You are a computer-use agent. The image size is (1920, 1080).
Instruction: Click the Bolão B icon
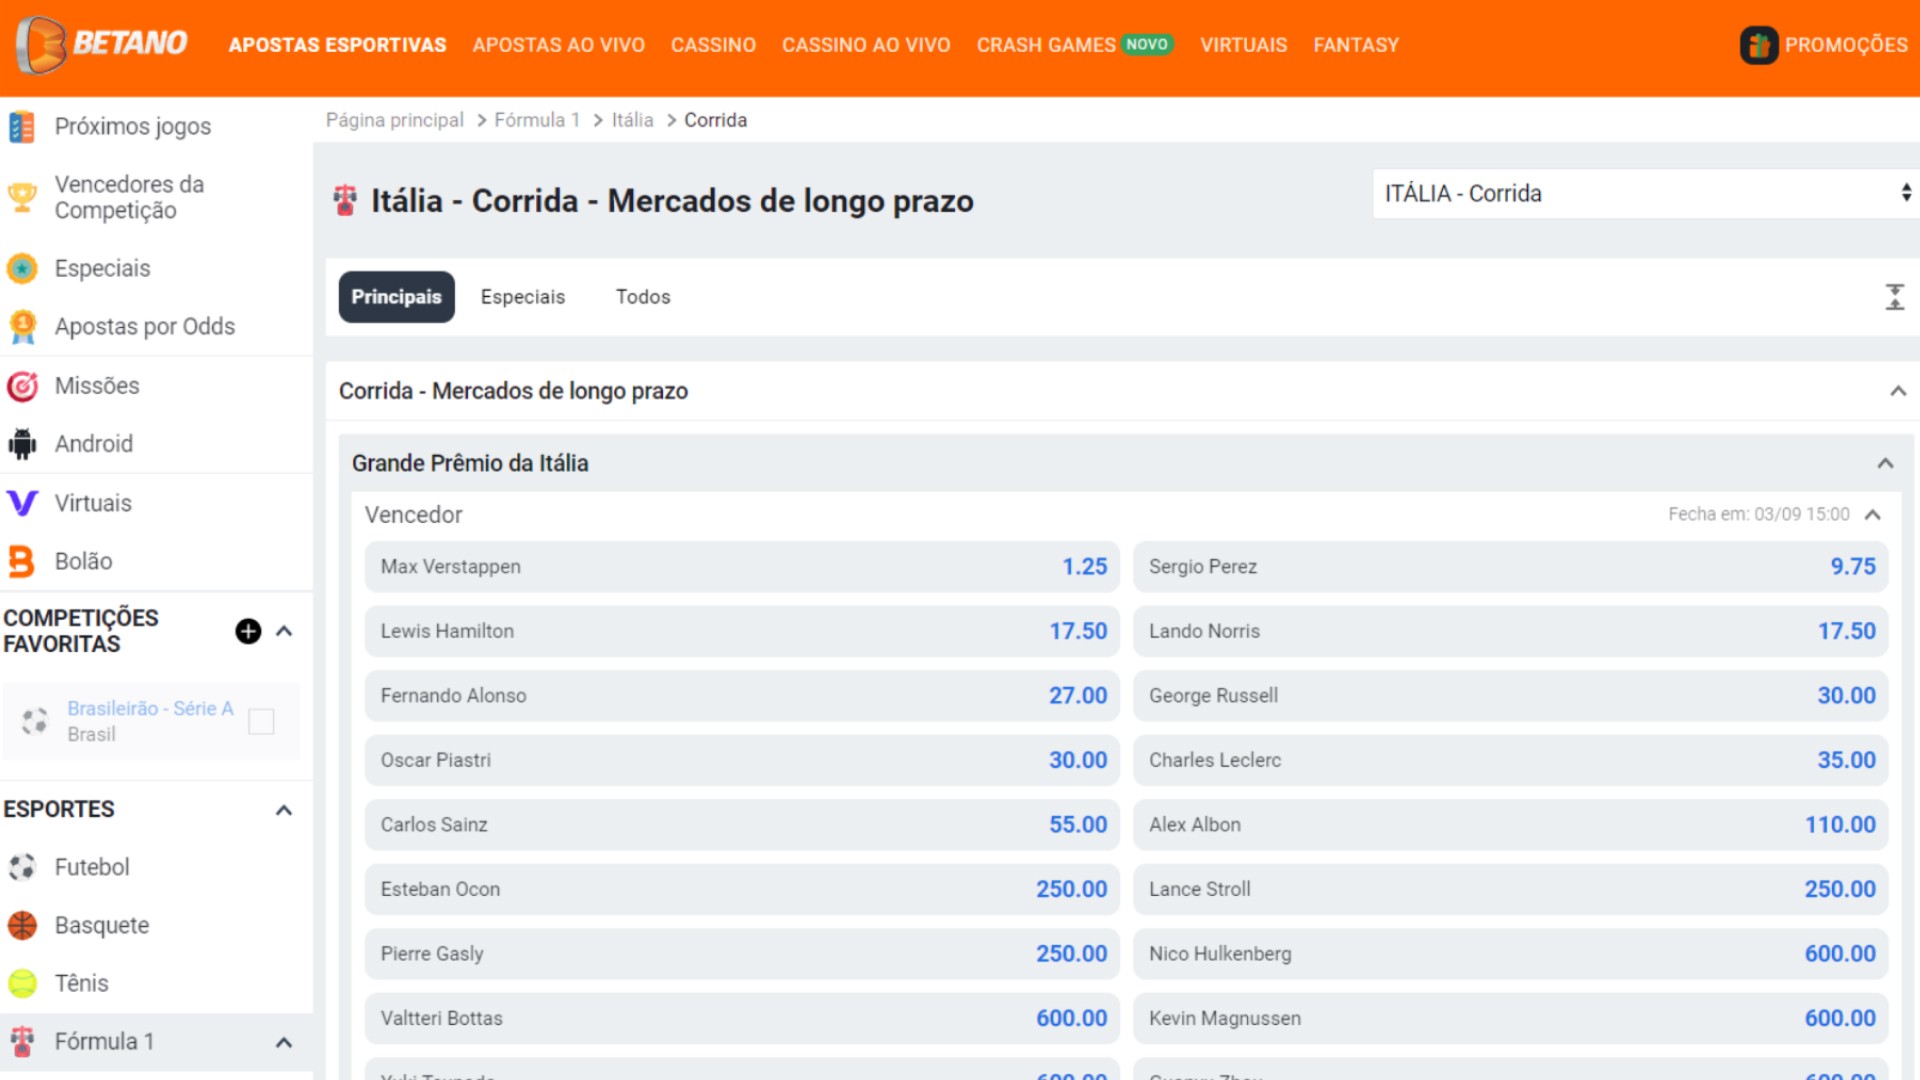click(x=22, y=561)
